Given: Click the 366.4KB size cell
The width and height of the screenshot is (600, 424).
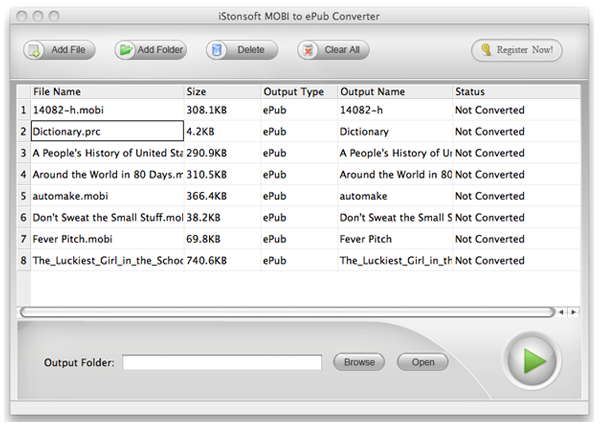Looking at the screenshot, I should click(x=223, y=196).
